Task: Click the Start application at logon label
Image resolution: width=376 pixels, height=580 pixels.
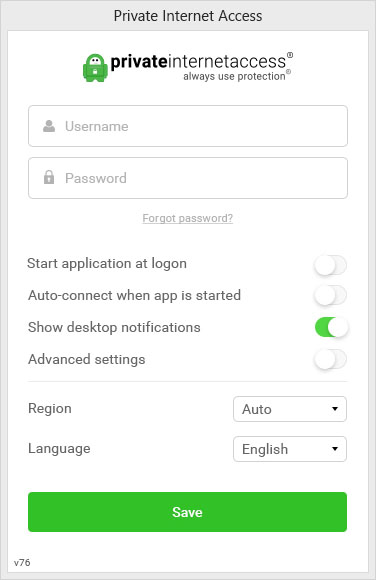Action: point(107,264)
